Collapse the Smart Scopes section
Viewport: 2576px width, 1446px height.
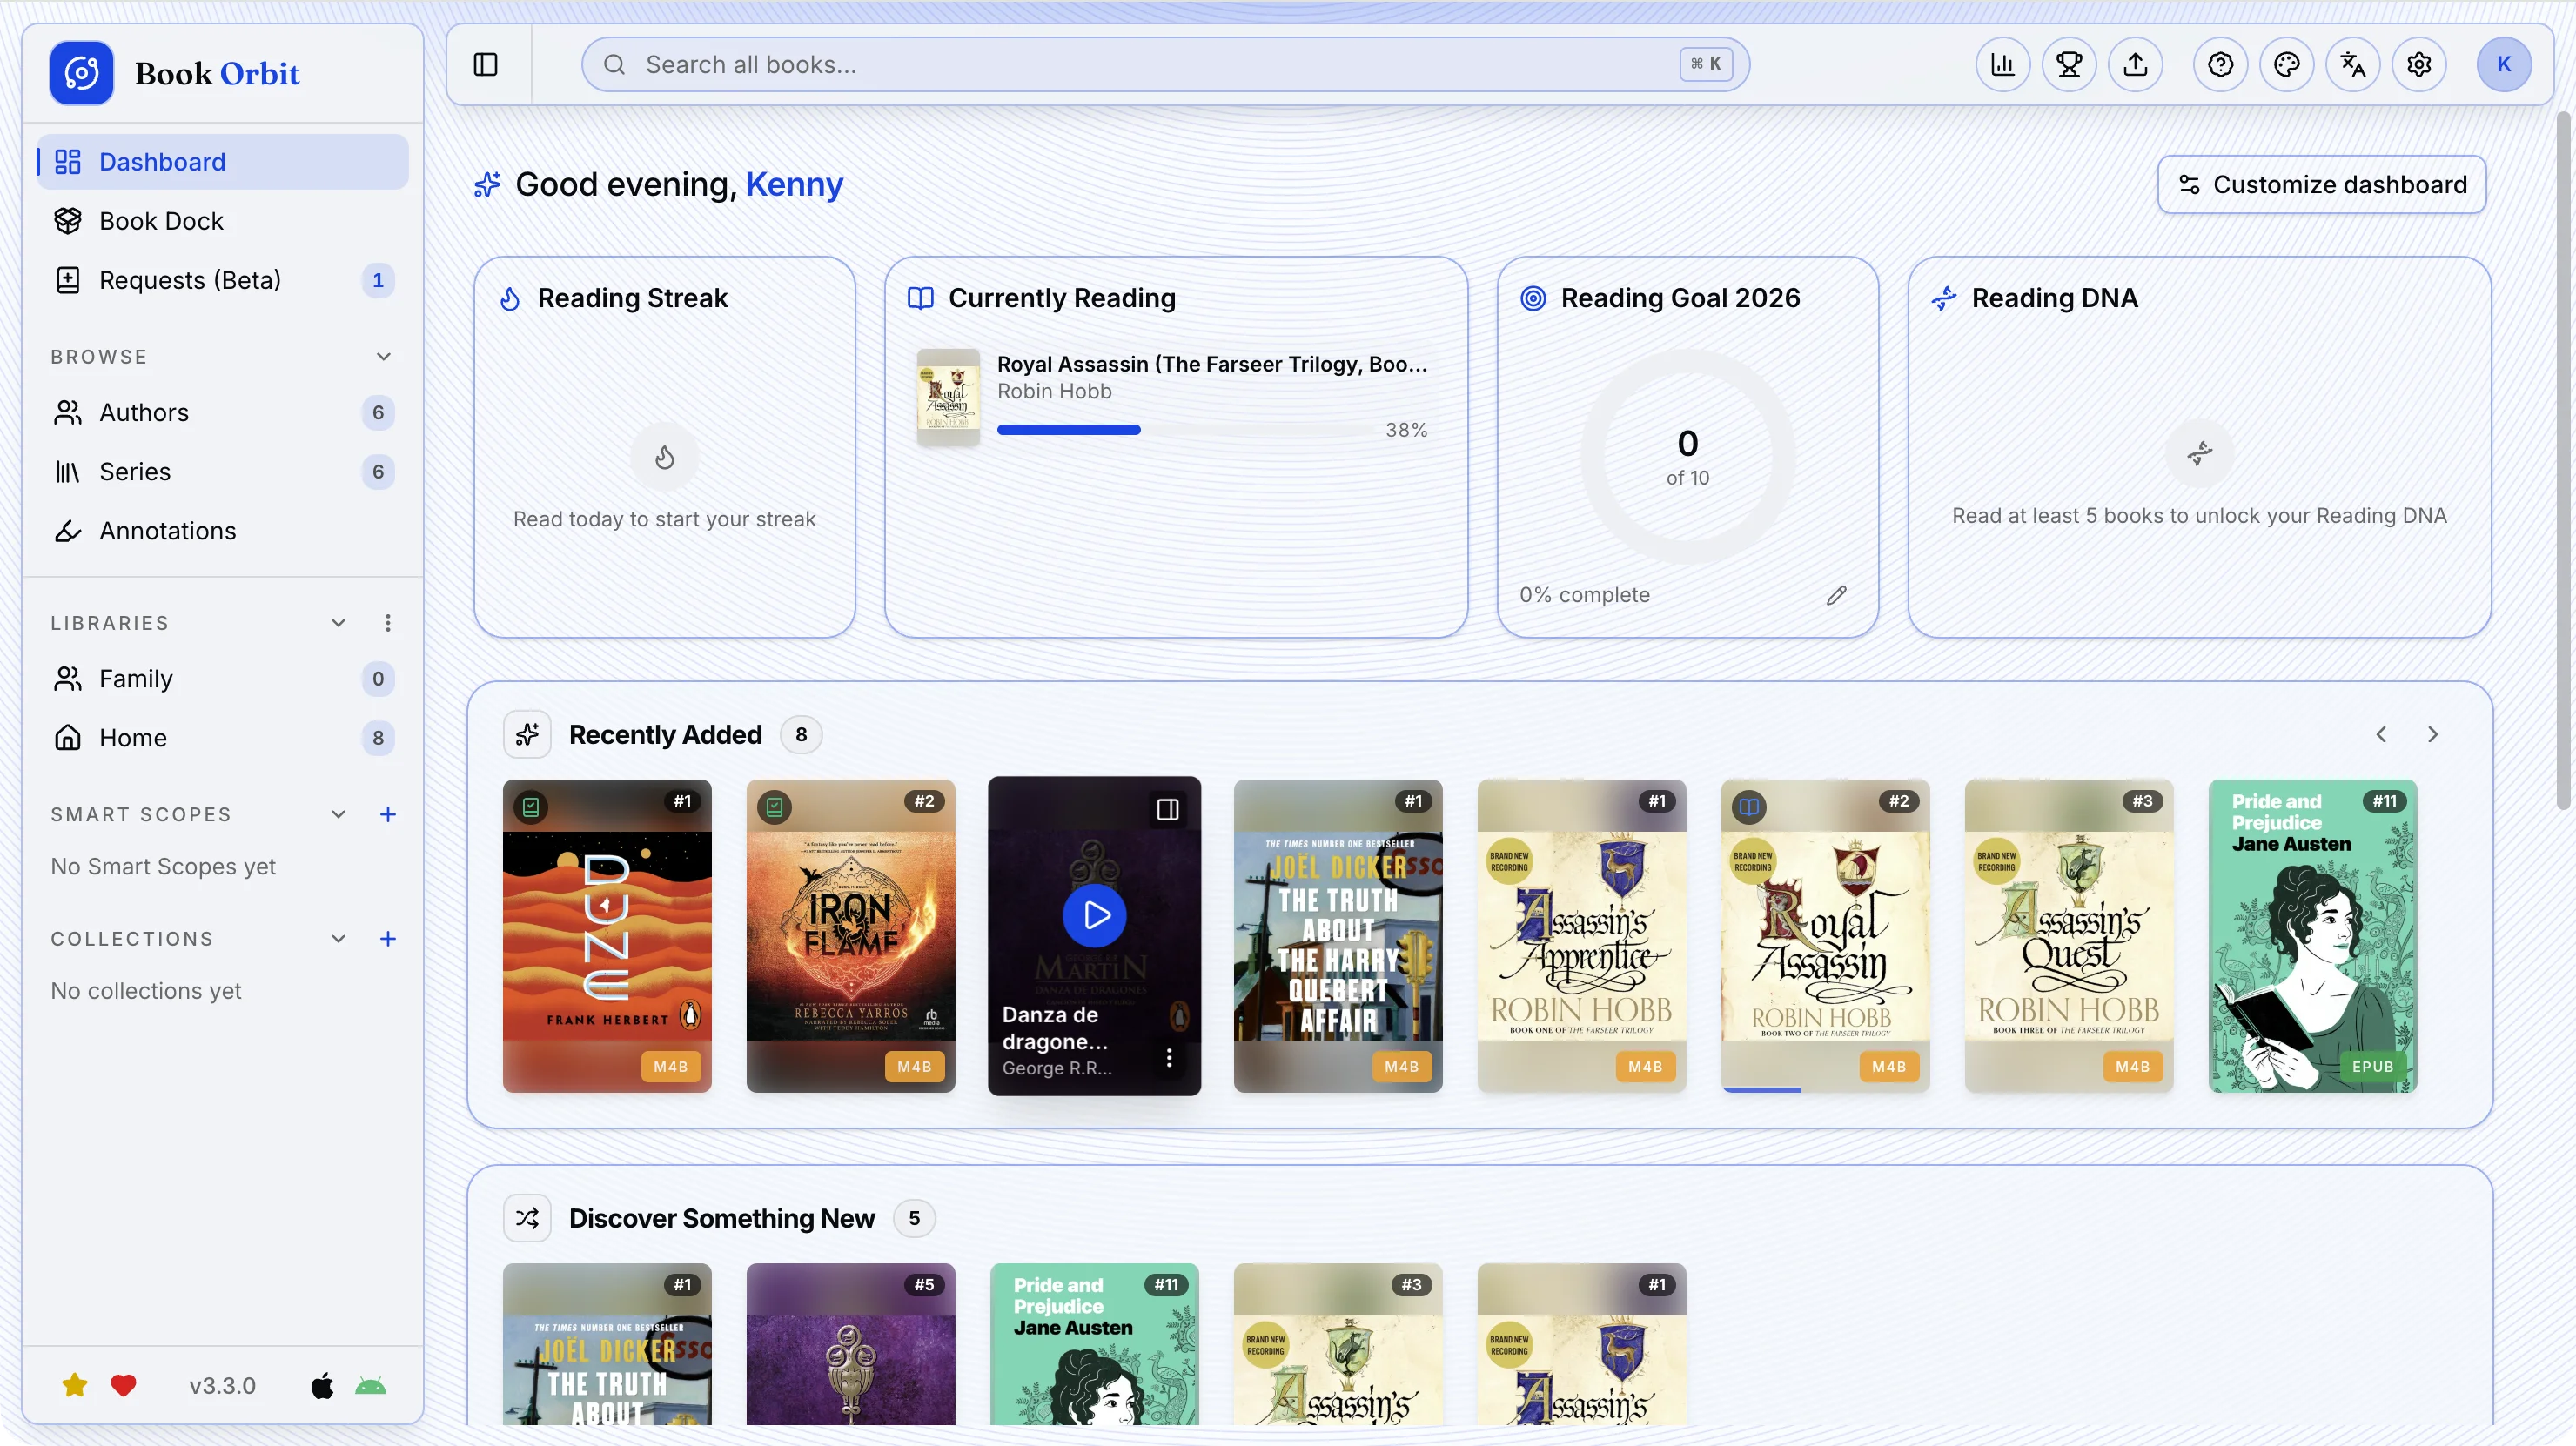tap(338, 814)
